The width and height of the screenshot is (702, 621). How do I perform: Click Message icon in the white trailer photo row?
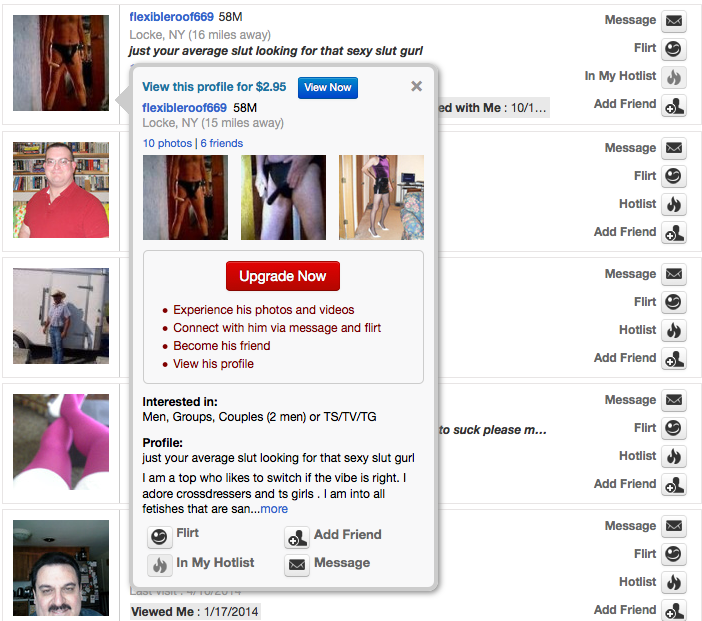674,275
